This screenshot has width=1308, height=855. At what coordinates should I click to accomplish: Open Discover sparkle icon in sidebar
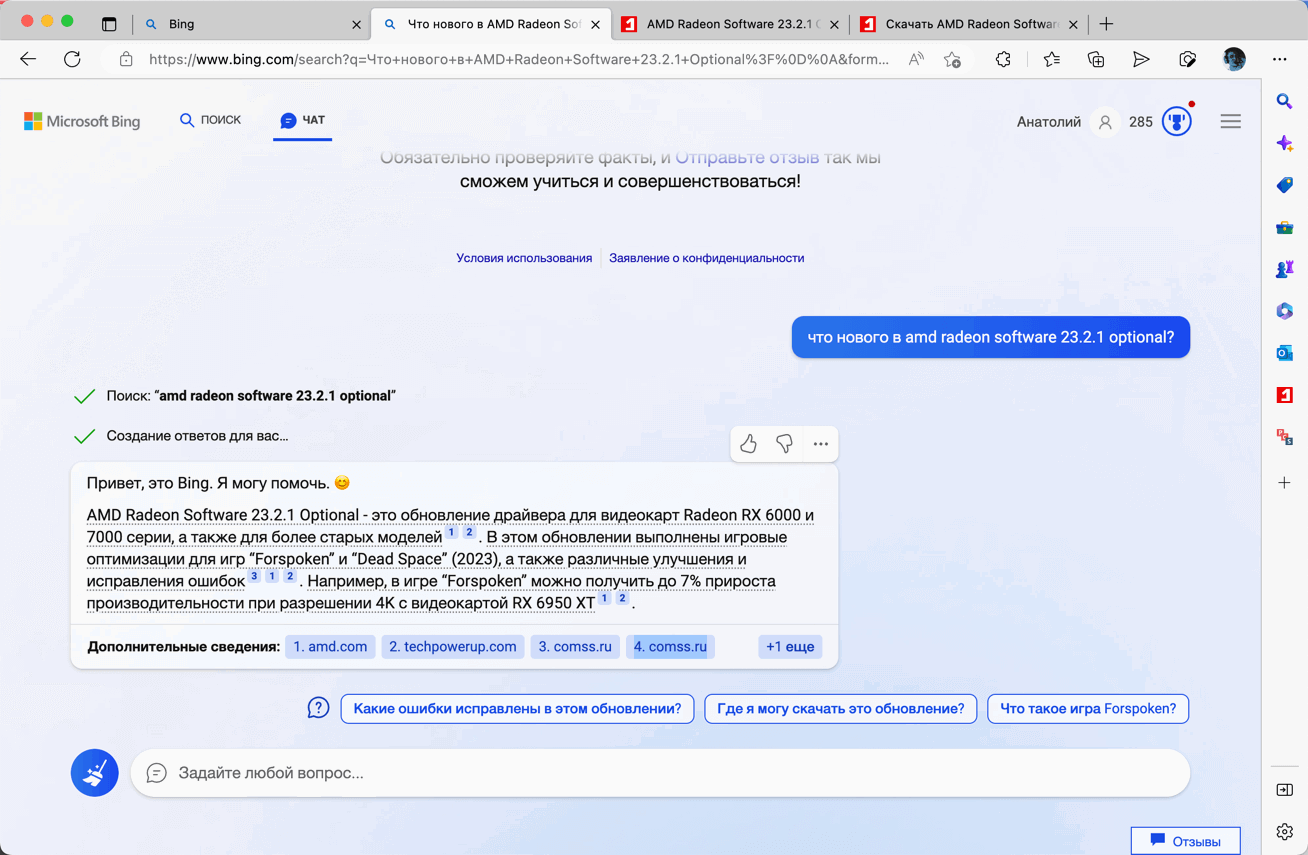(x=1285, y=143)
